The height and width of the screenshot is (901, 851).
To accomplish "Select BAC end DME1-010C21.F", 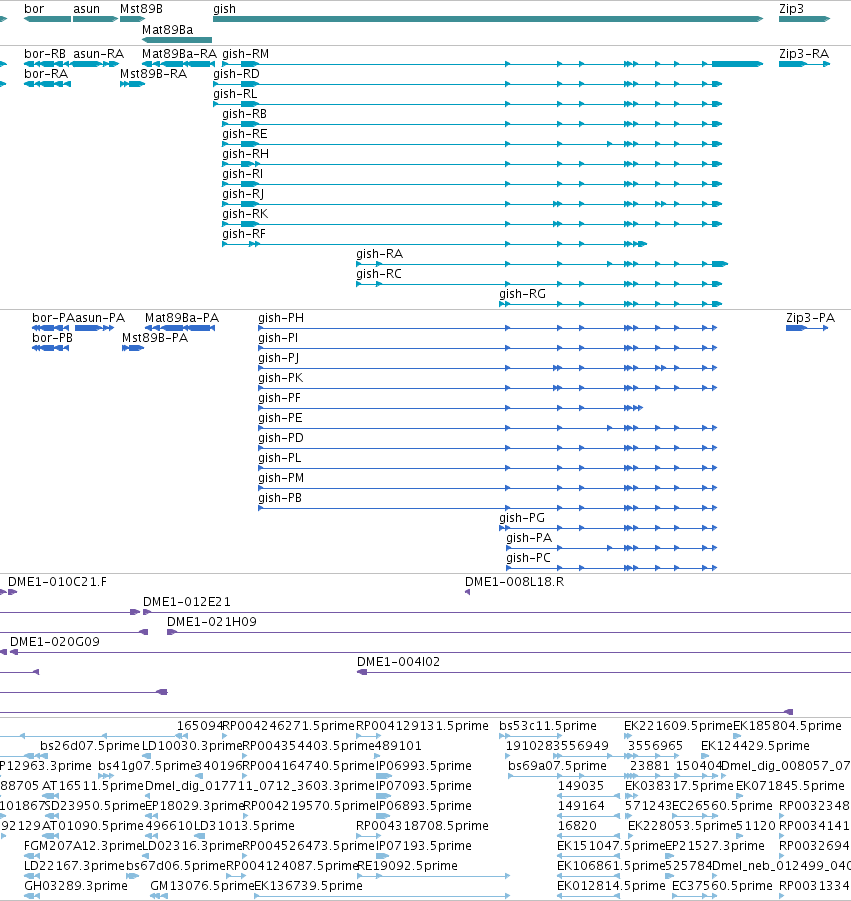I will click(x=57, y=582).
